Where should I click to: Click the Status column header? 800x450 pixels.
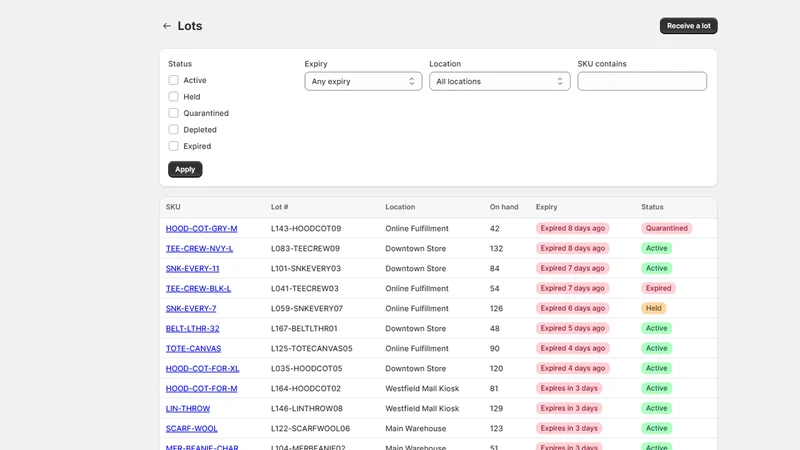pyautogui.click(x=652, y=207)
